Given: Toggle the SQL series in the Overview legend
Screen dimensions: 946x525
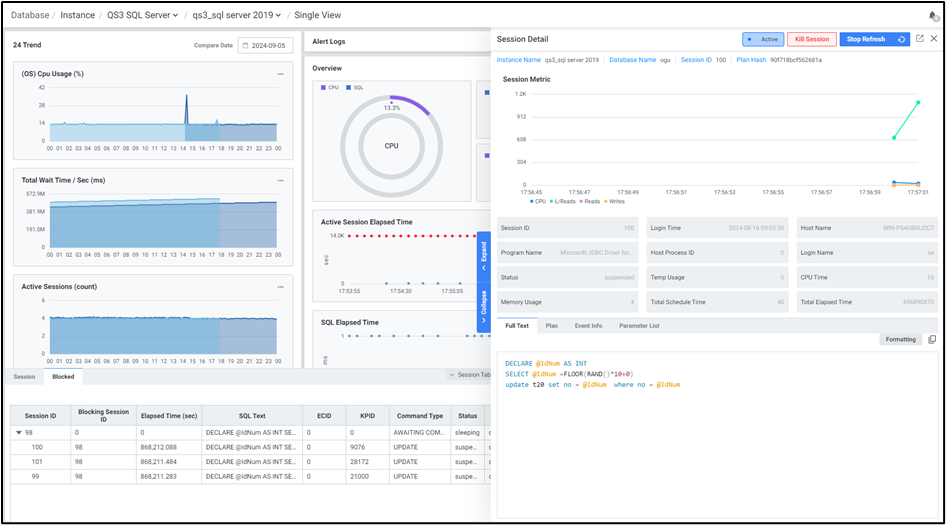Looking at the screenshot, I should (354, 88).
